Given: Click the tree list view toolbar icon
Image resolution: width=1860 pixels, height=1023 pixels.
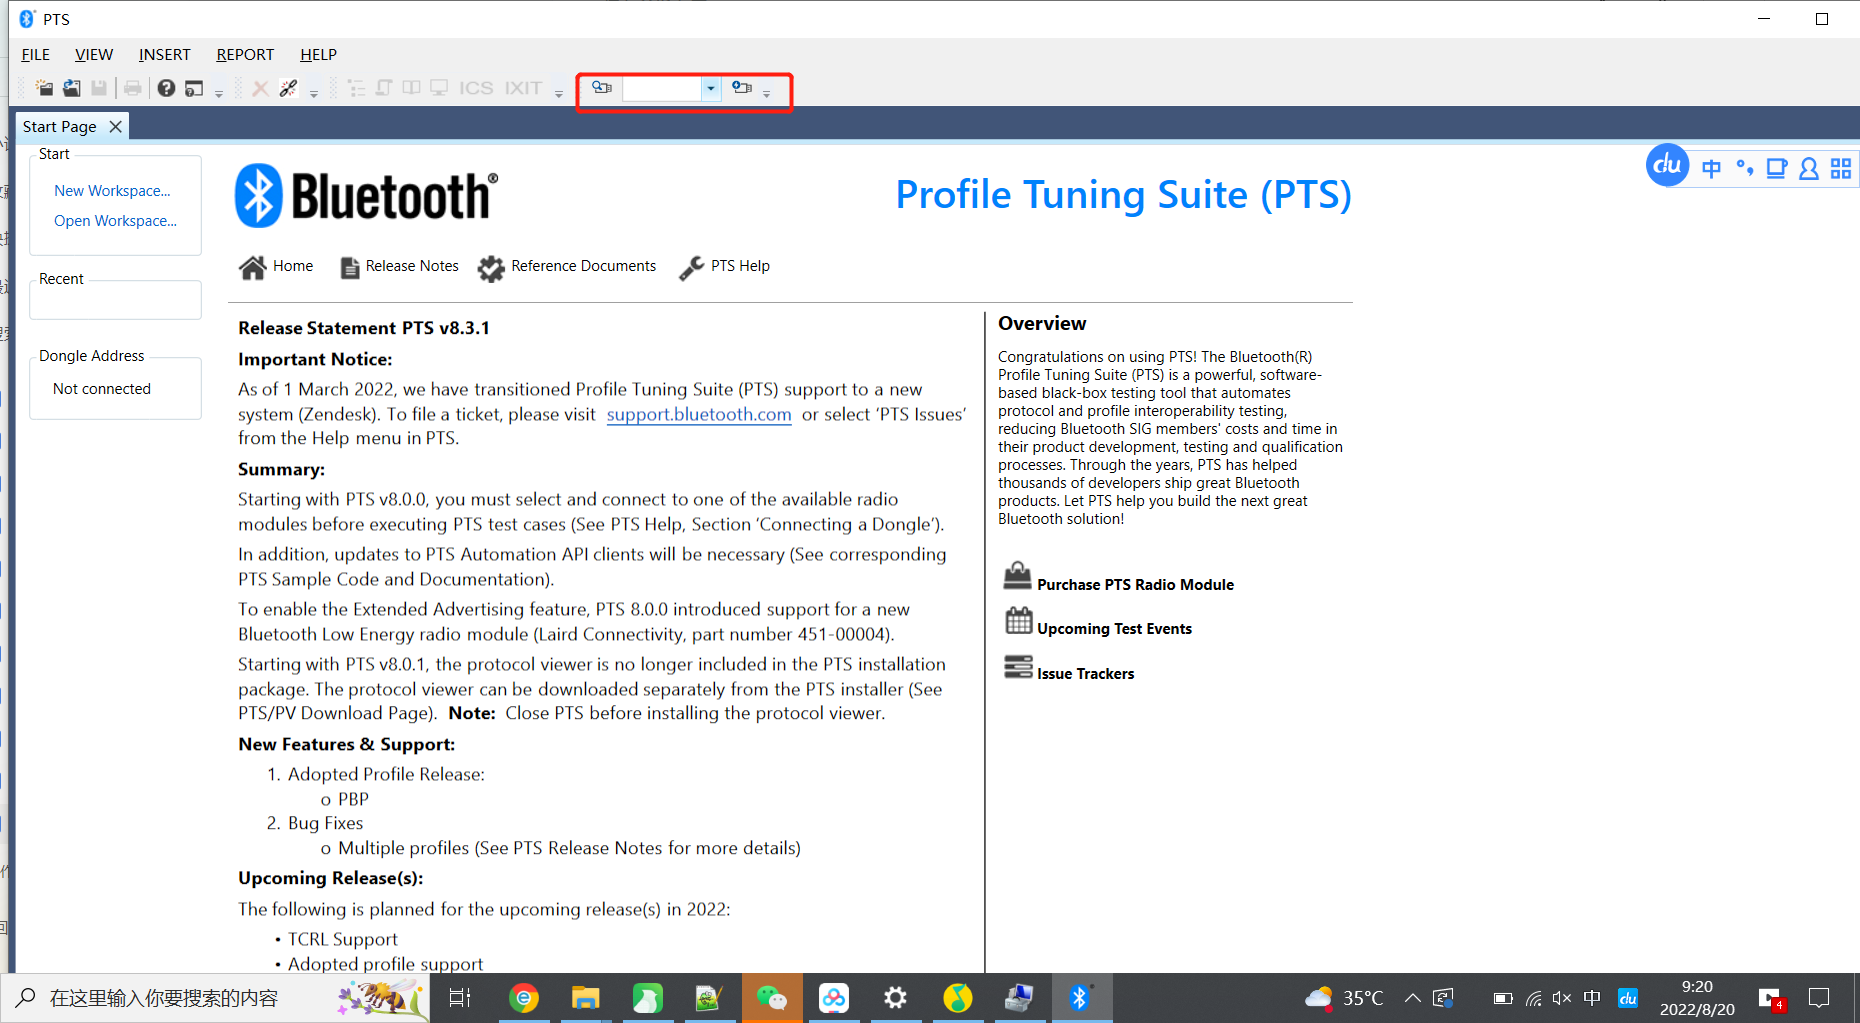Looking at the screenshot, I should [x=356, y=88].
